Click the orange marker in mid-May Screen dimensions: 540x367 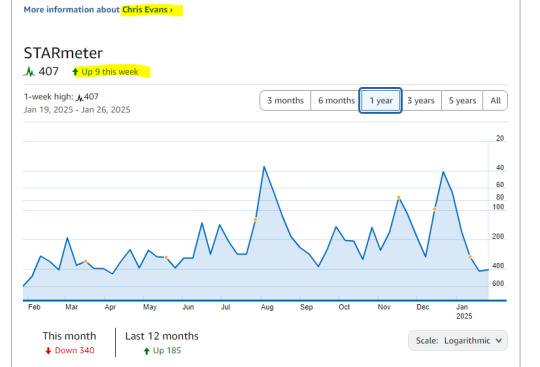pos(166,257)
